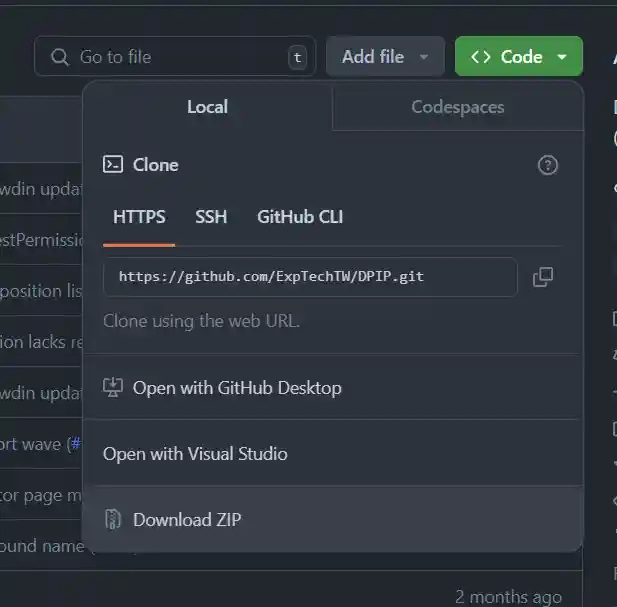Choose Open with Visual Studio

[x=333, y=454]
